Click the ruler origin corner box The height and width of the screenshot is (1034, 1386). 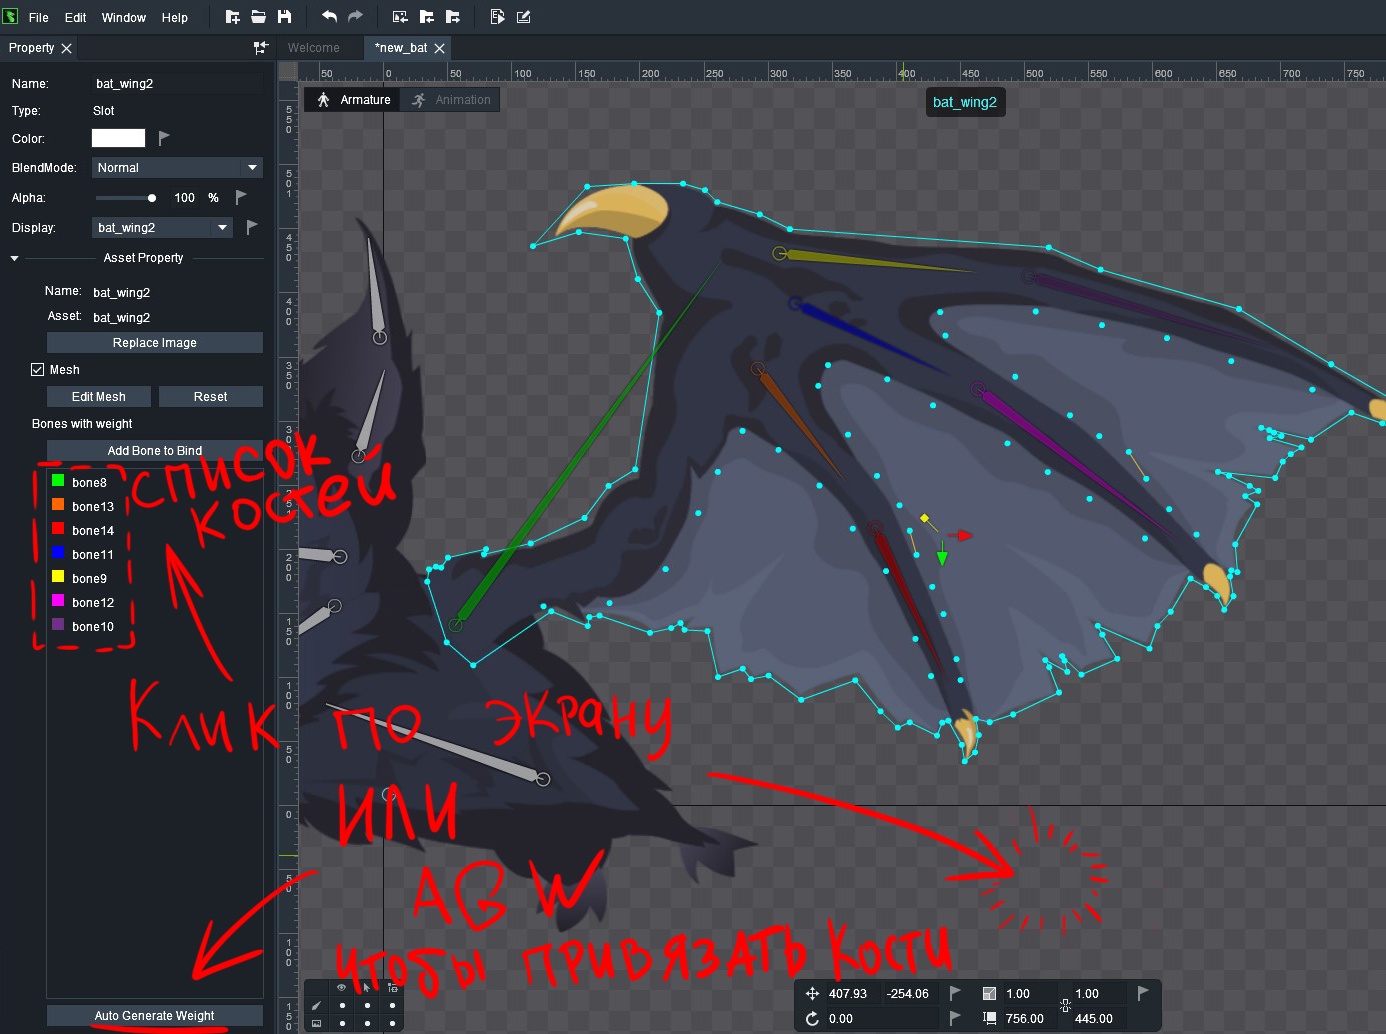[x=288, y=71]
